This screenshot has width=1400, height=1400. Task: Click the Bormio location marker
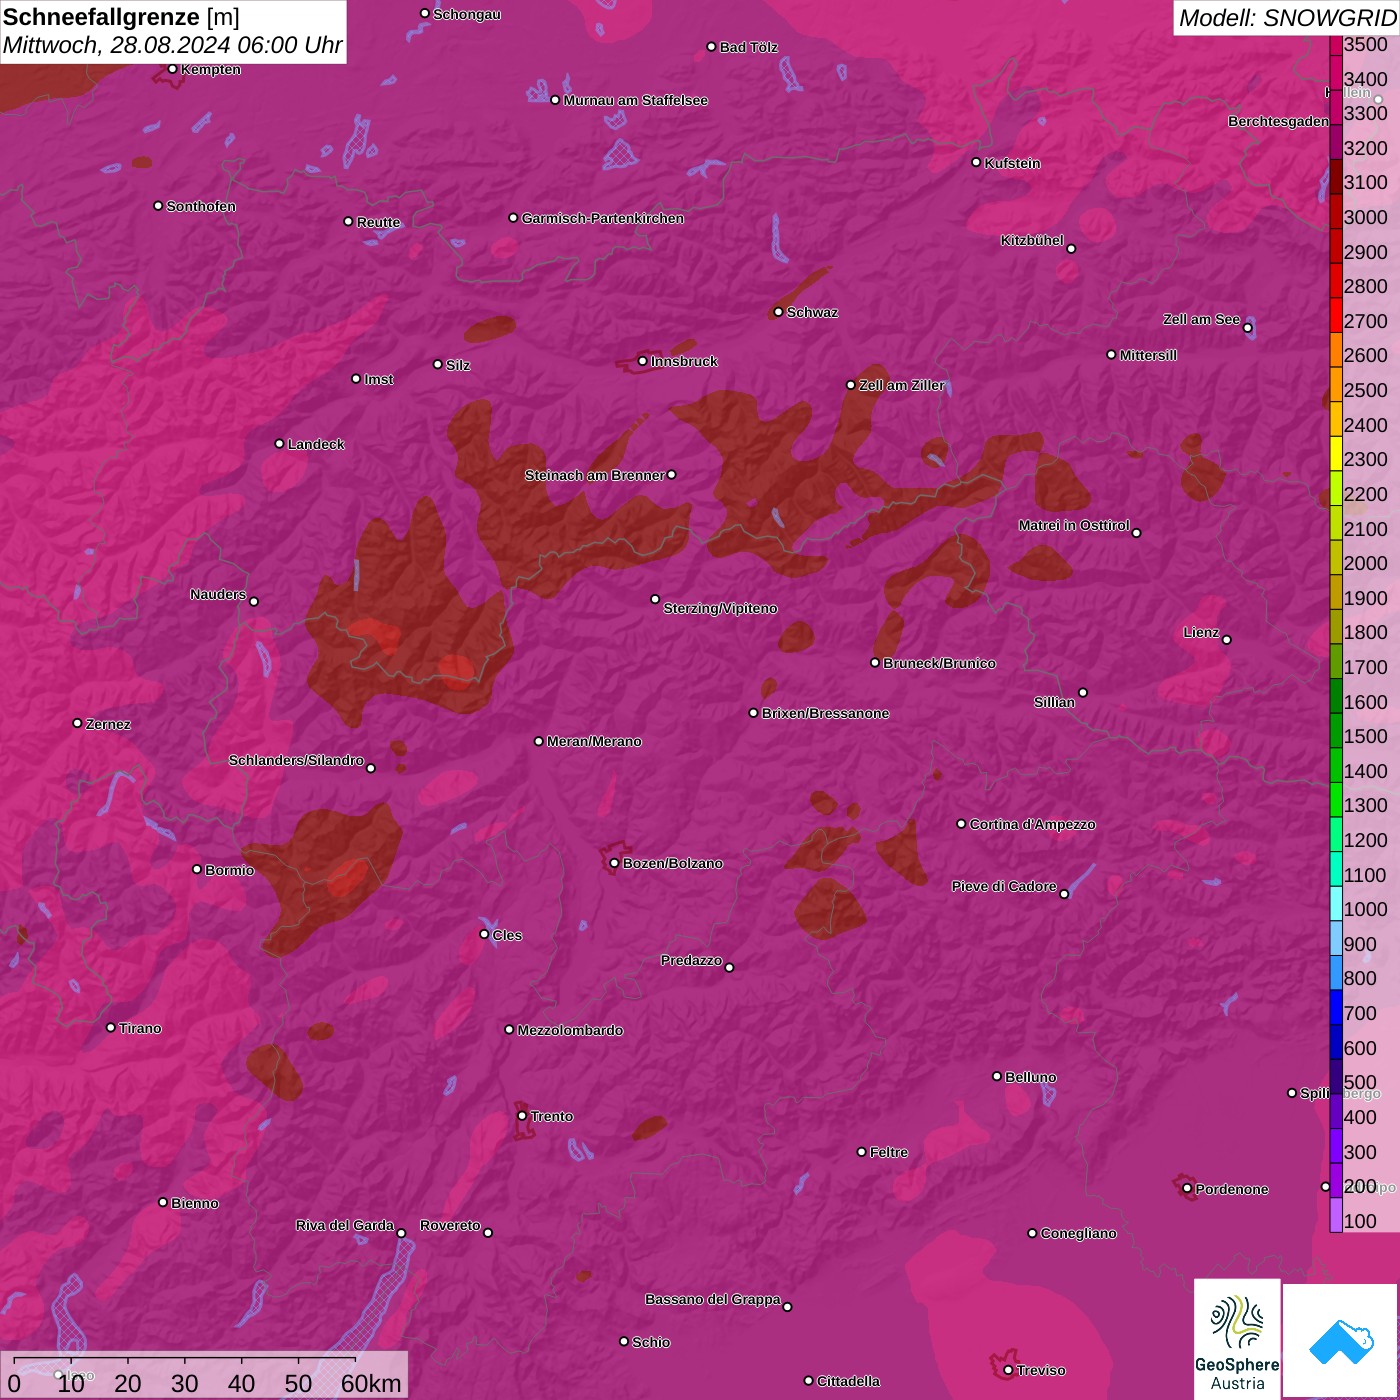tap(197, 869)
